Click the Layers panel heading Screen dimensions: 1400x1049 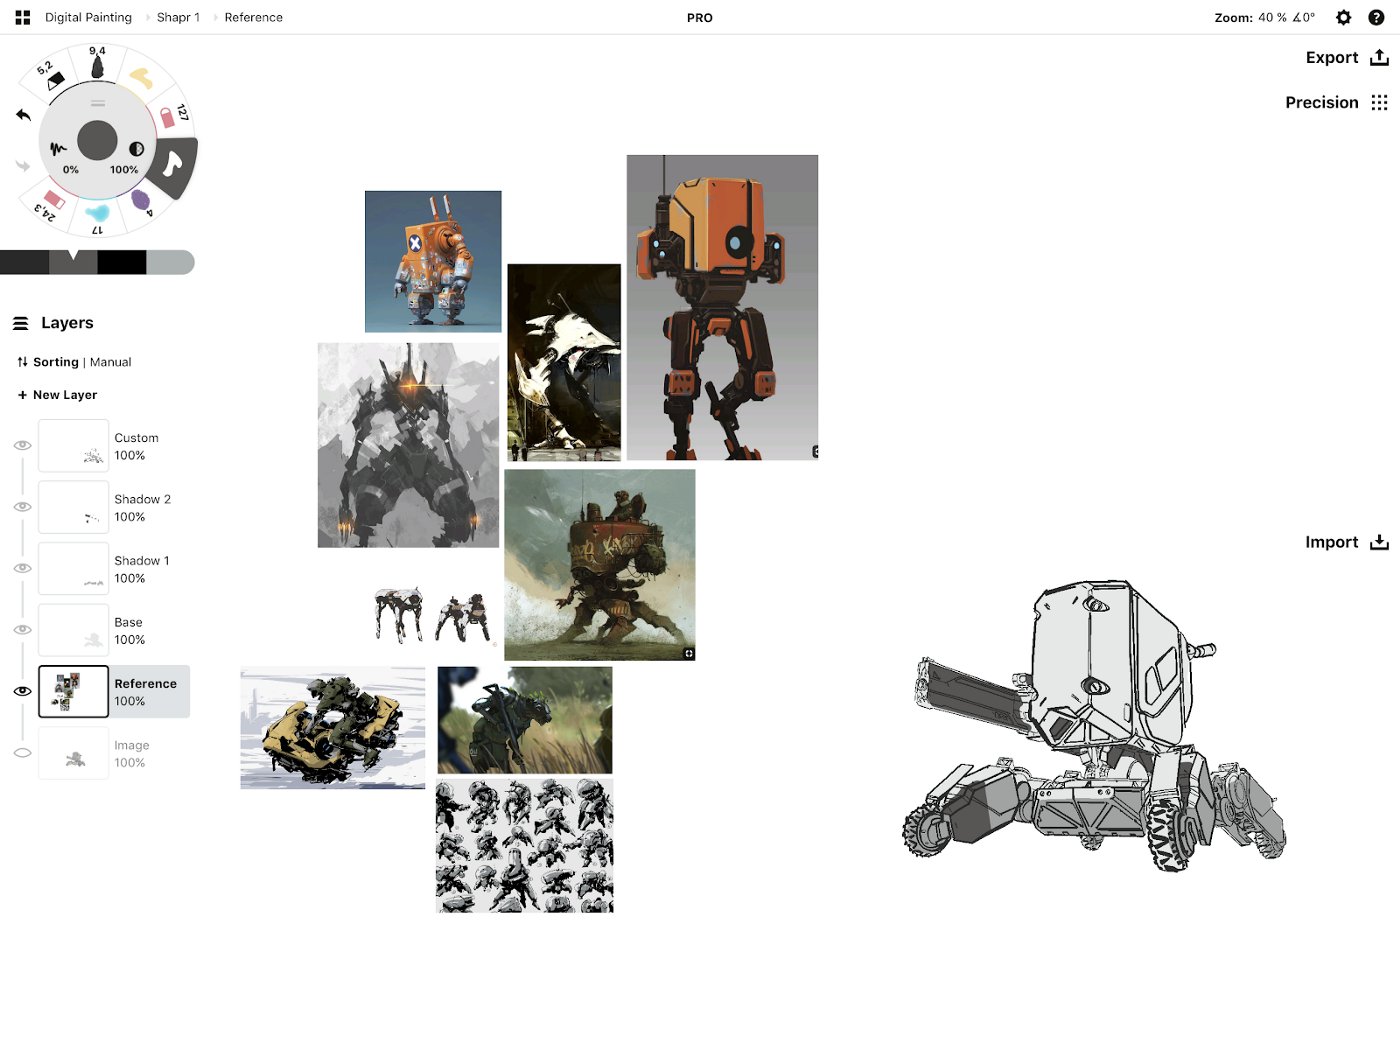pyautogui.click(x=67, y=323)
